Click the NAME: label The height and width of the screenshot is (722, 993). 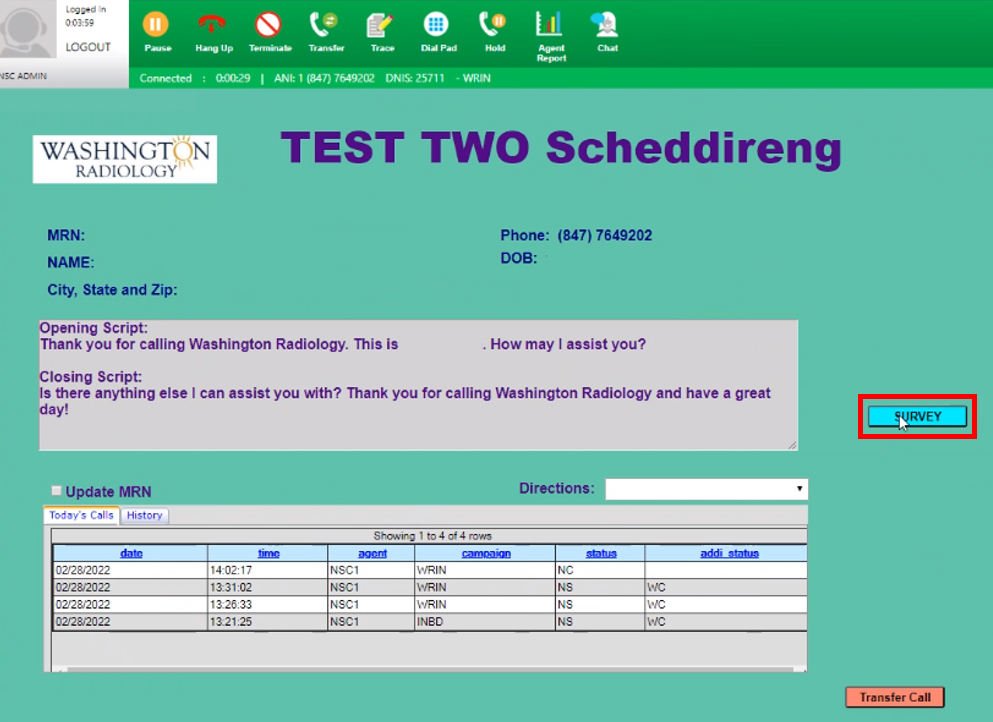pyautogui.click(x=70, y=262)
